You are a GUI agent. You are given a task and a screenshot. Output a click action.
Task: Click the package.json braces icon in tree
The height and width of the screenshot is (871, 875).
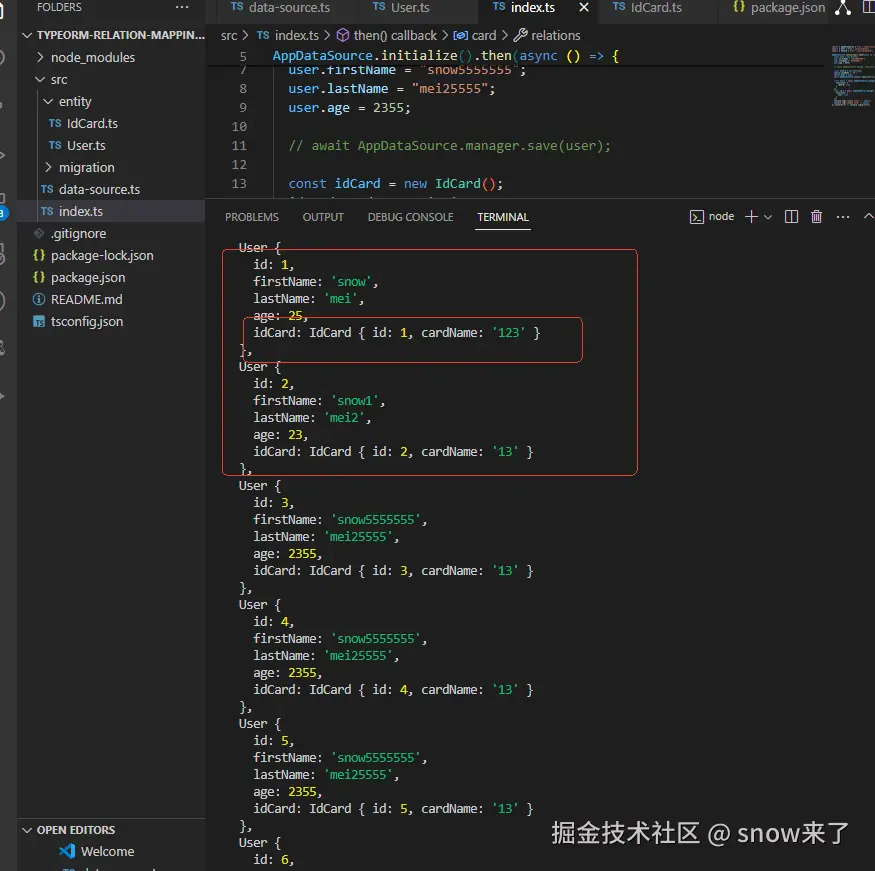pyautogui.click(x=39, y=277)
